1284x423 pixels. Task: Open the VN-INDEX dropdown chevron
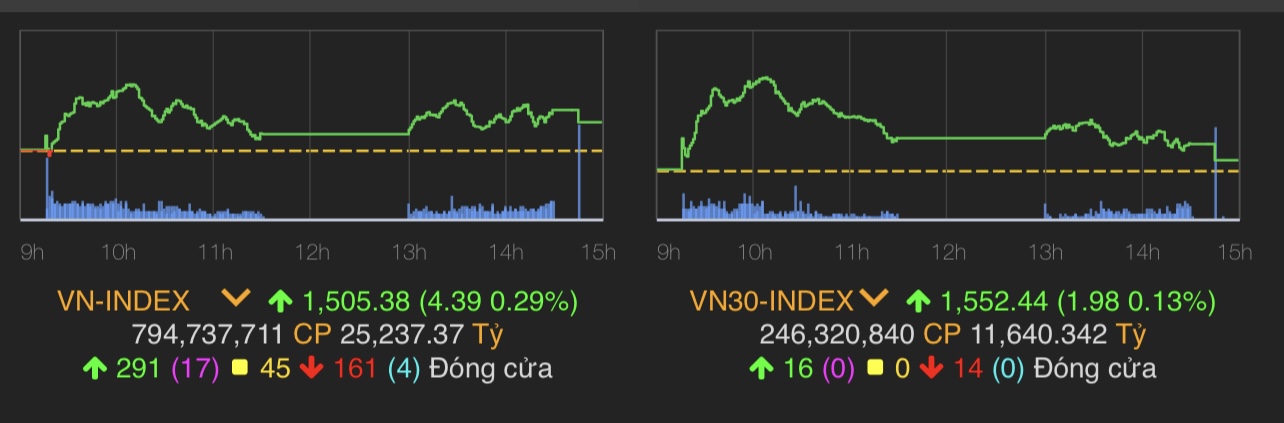pyautogui.click(x=236, y=299)
